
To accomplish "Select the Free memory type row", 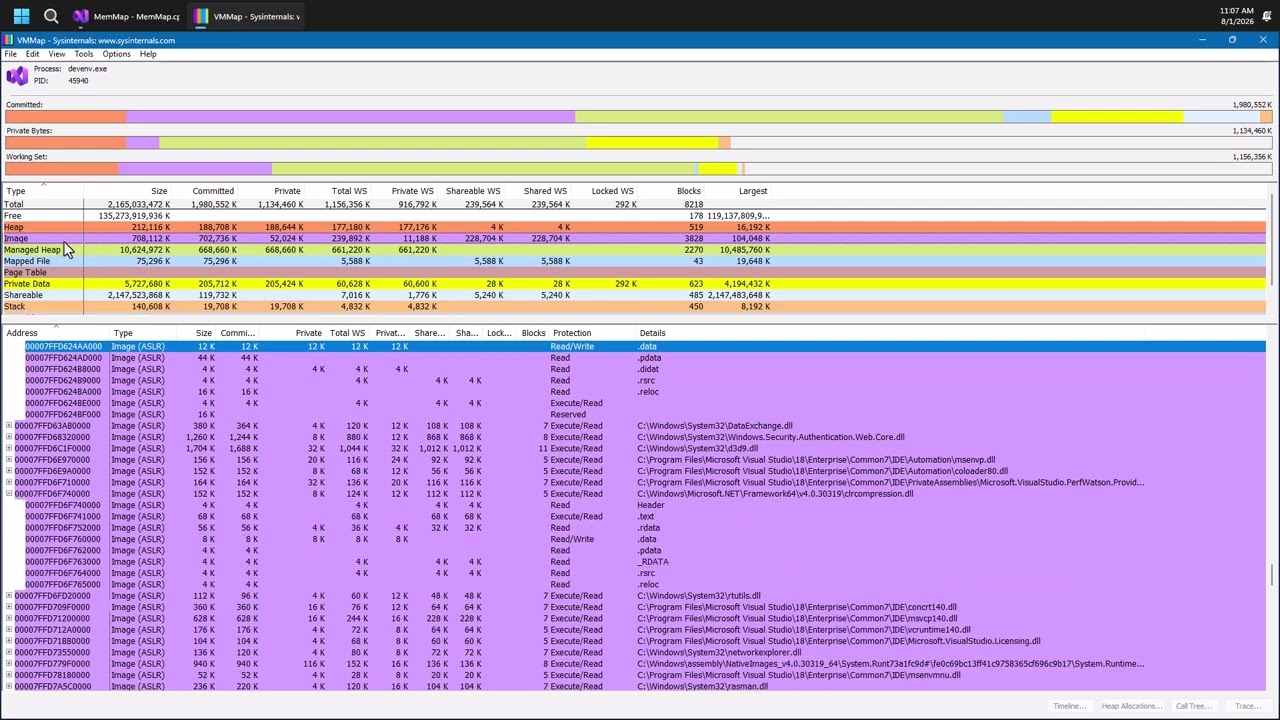I will (x=635, y=216).
